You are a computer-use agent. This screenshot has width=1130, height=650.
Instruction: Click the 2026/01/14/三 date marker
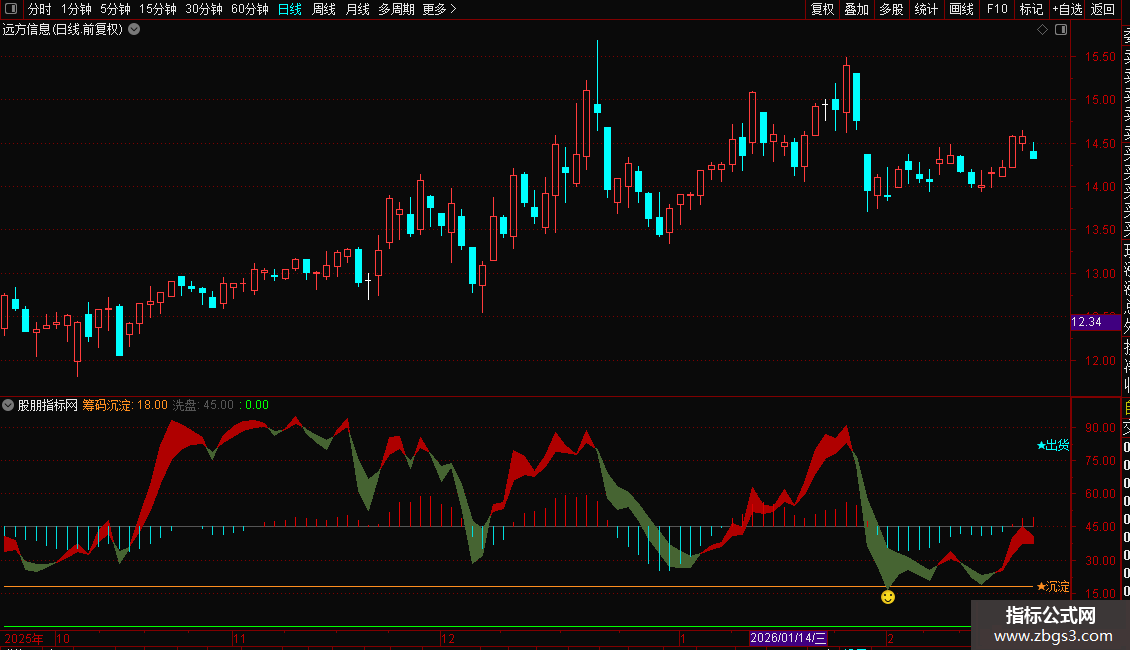click(788, 638)
